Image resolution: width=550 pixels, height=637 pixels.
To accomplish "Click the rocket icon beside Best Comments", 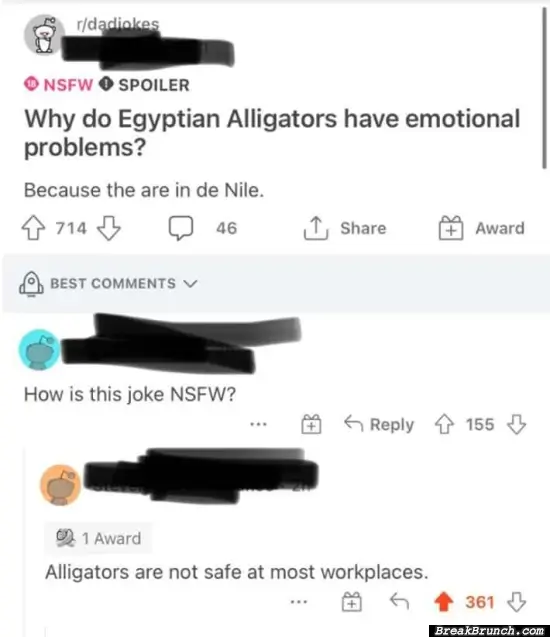I will [x=31, y=284].
